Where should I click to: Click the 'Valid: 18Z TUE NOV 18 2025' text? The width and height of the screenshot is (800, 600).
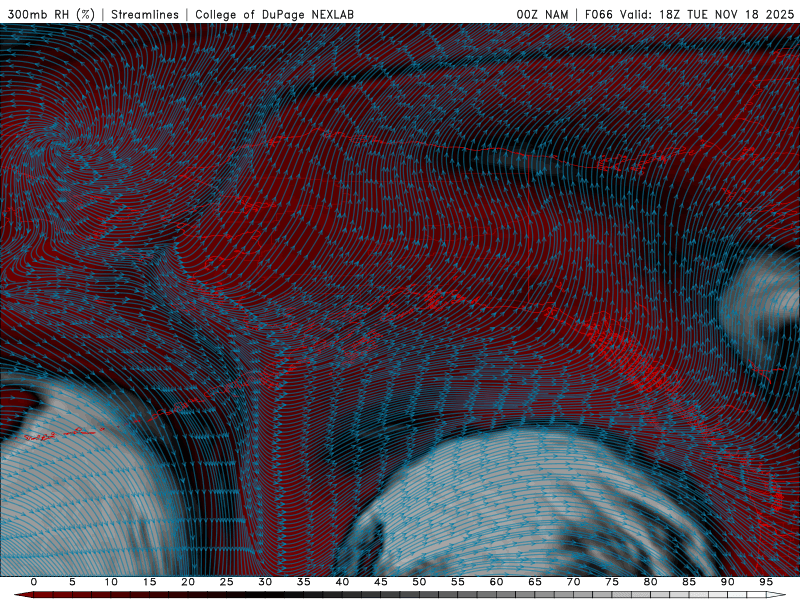[x=707, y=14]
